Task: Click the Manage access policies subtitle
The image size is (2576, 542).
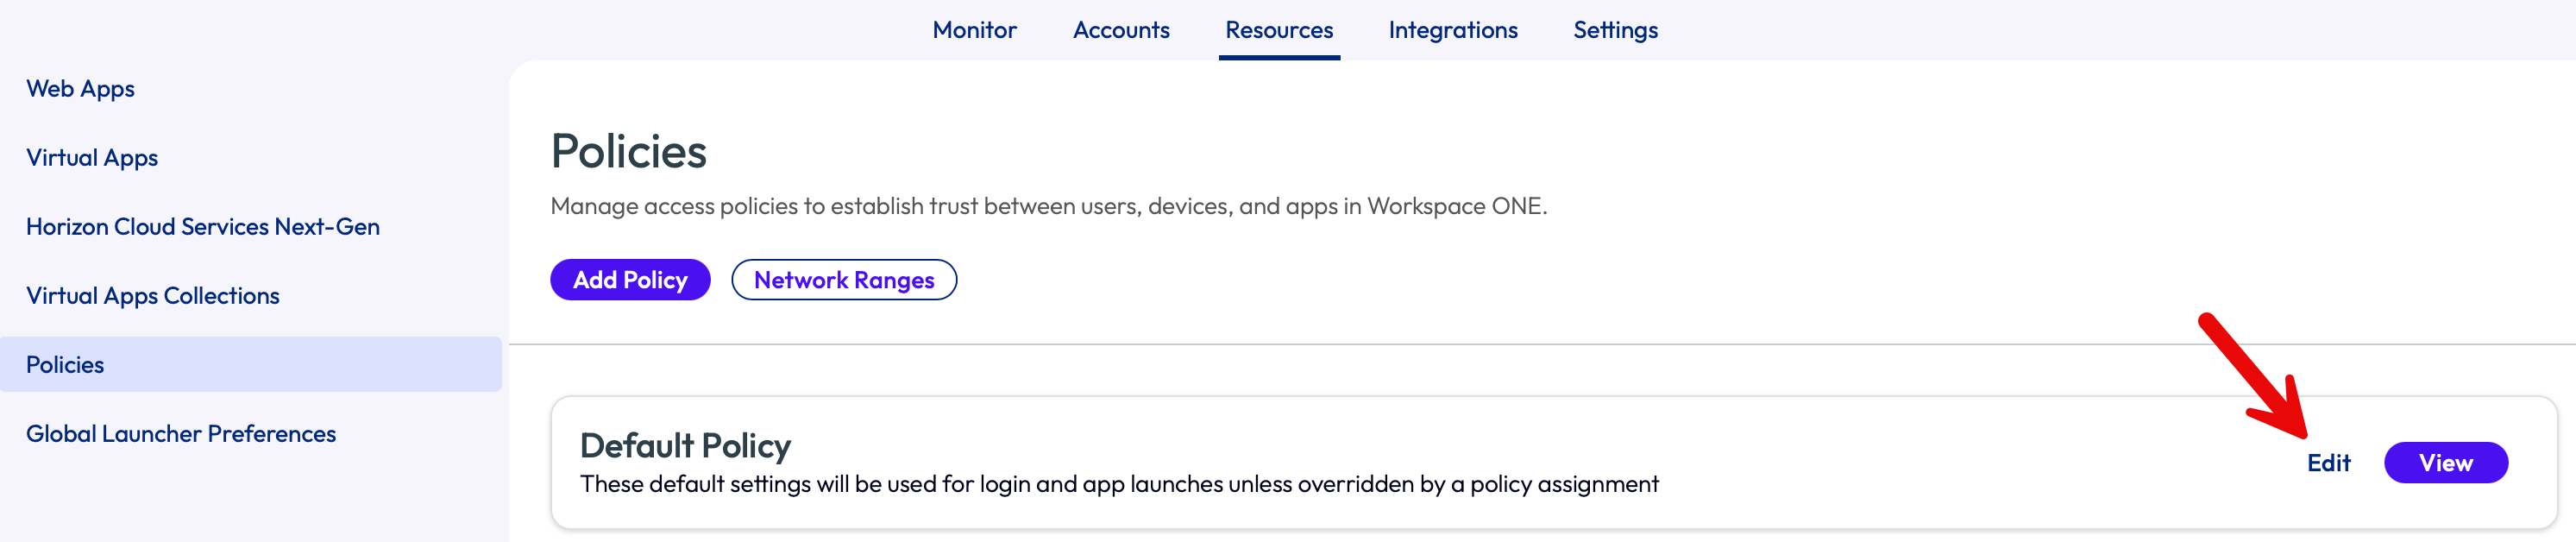Action: click(1048, 206)
